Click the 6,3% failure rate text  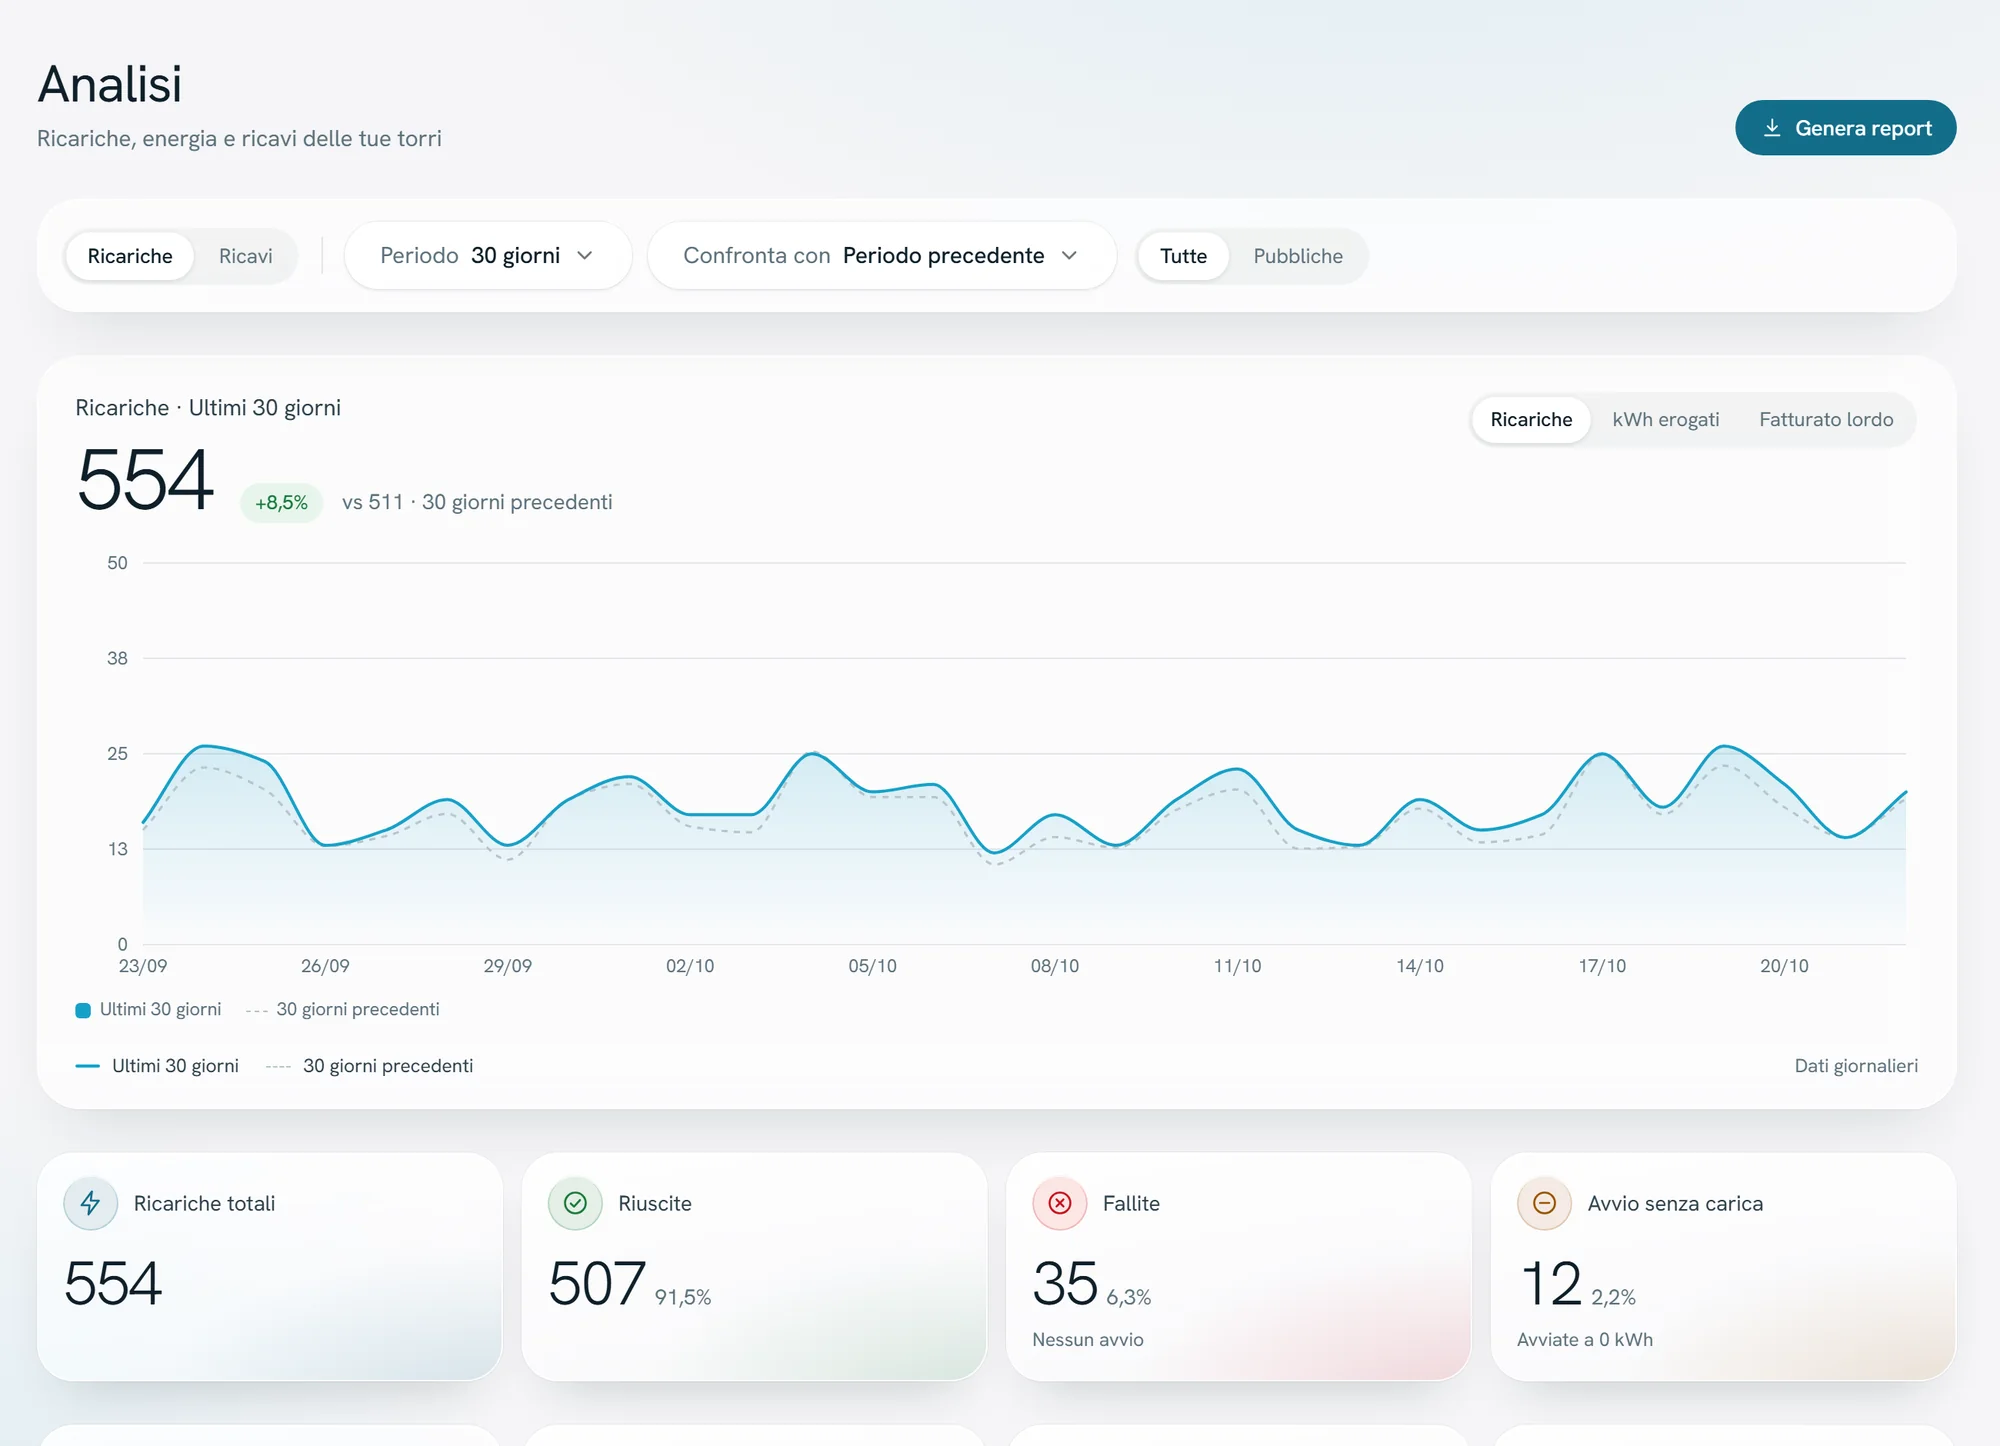tap(1129, 1297)
